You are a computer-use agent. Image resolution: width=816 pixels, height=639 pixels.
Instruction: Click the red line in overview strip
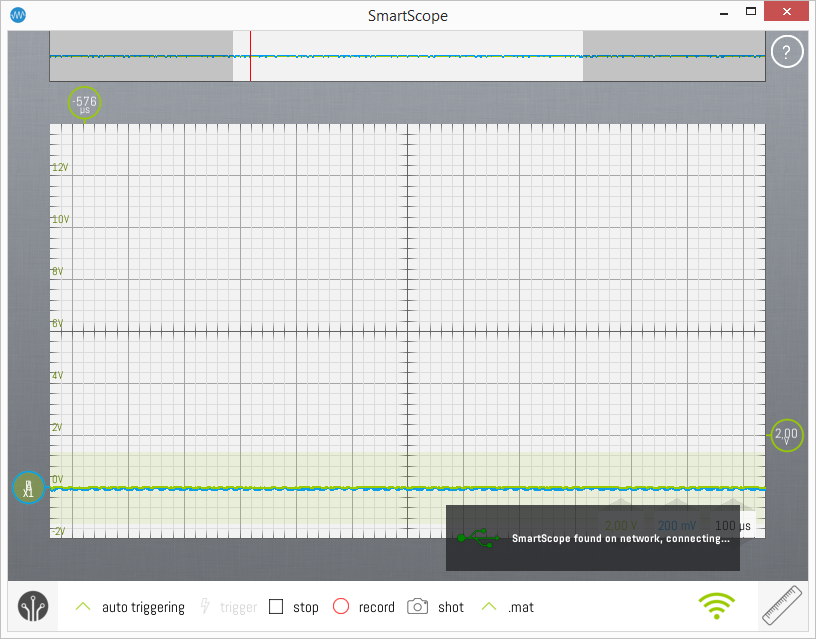pyautogui.click(x=250, y=56)
